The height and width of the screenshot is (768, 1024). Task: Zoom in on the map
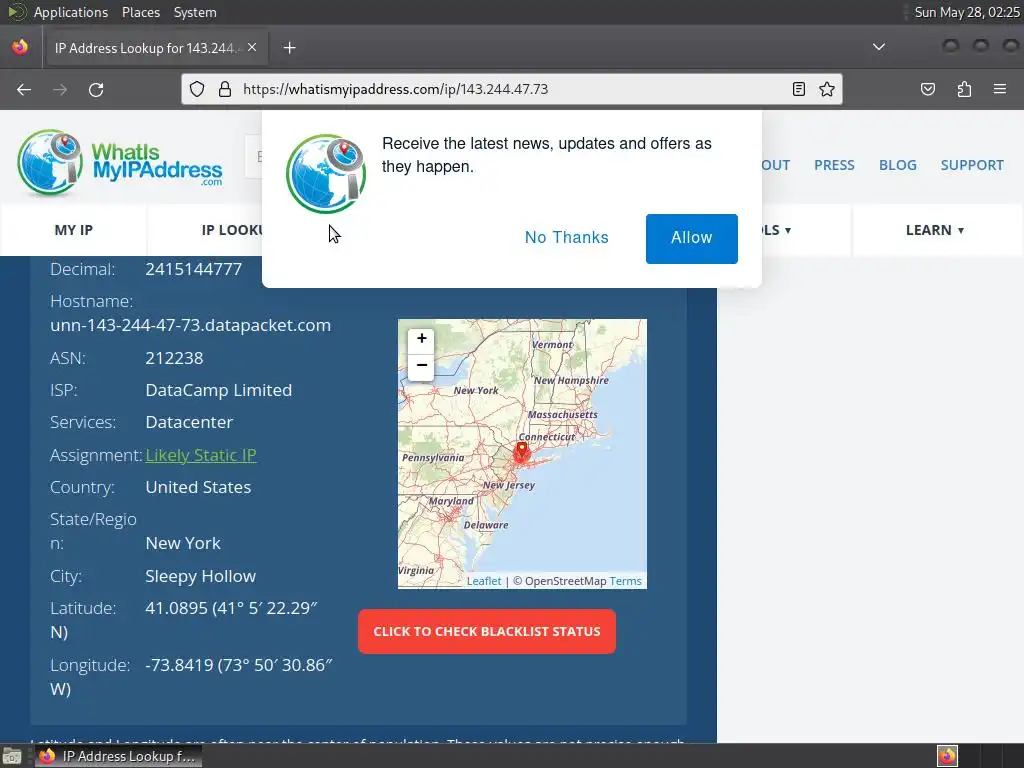[x=422, y=338]
